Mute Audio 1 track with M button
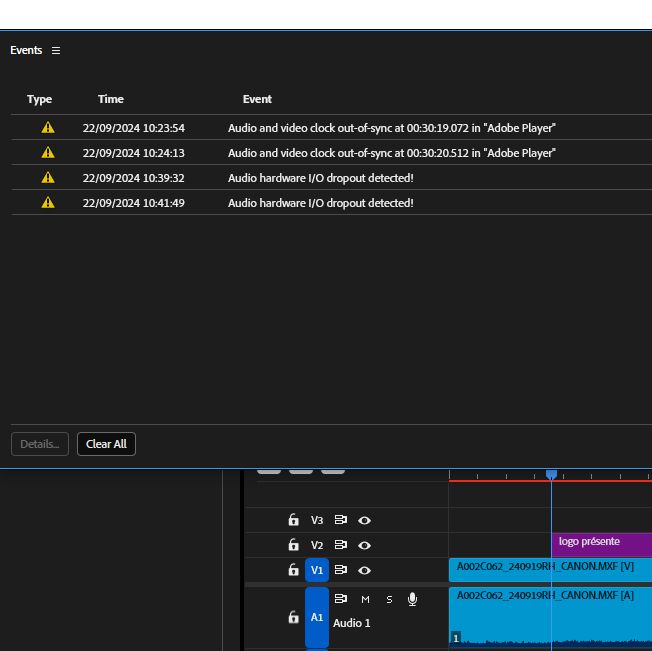652x651 pixels. 366,599
